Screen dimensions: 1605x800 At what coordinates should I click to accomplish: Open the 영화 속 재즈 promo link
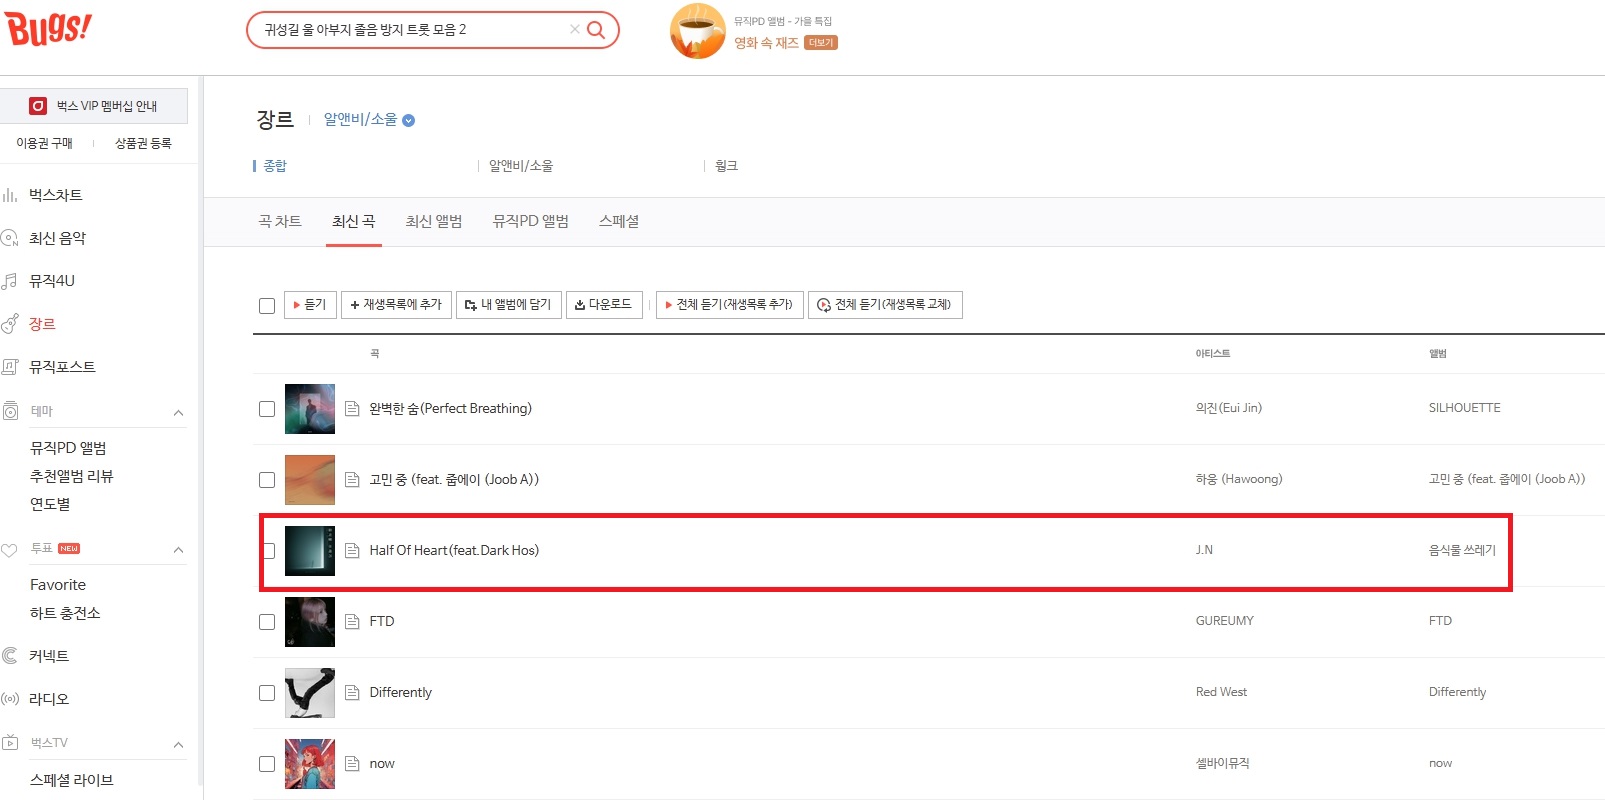pyautogui.click(x=766, y=43)
